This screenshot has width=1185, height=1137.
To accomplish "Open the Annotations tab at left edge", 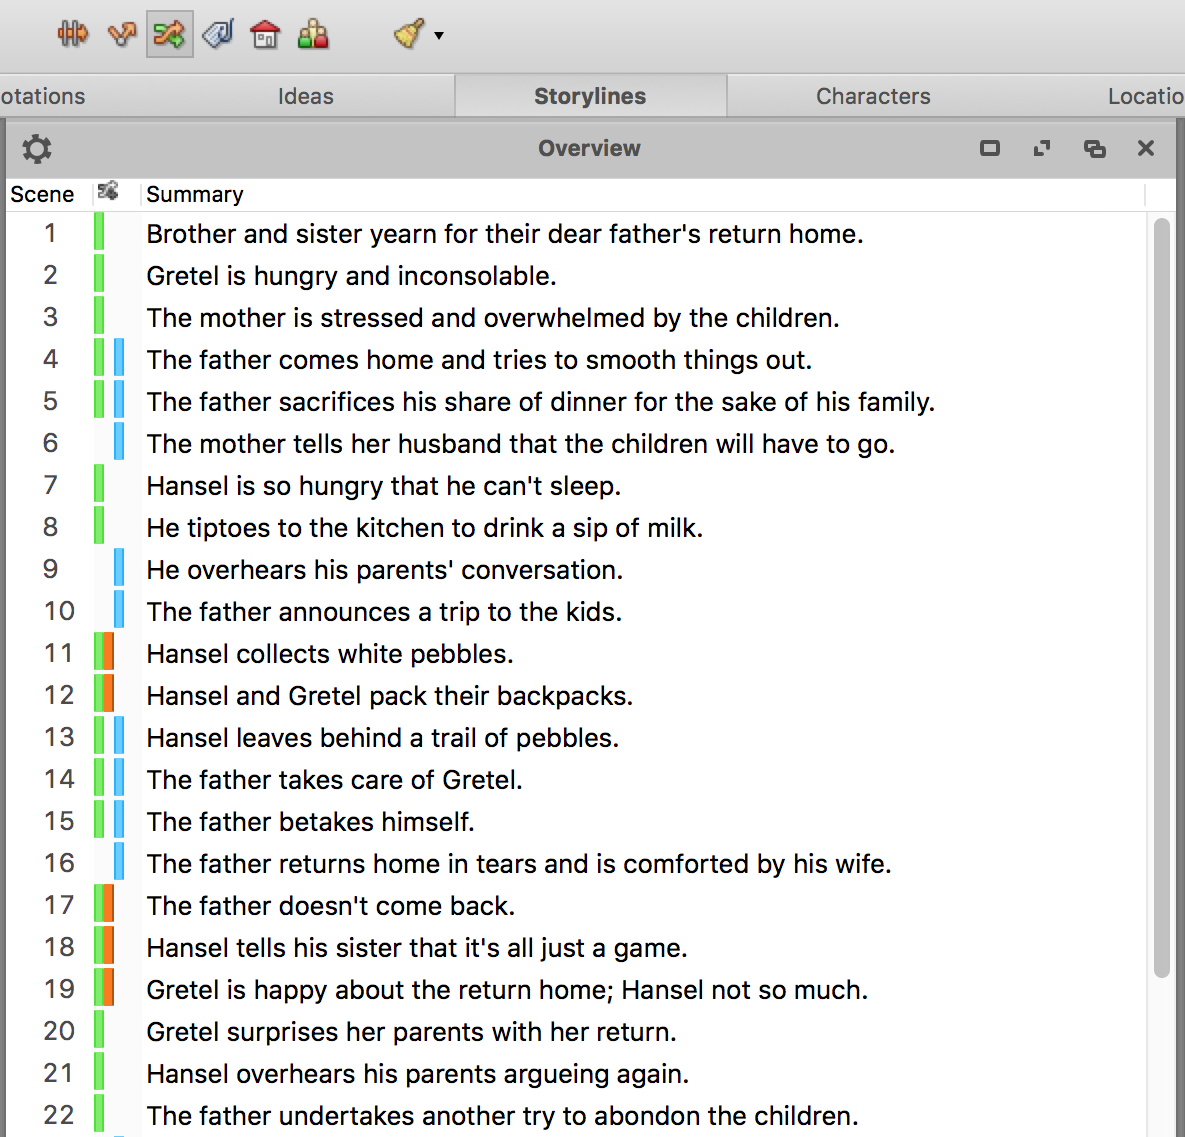I will pyautogui.click(x=42, y=96).
